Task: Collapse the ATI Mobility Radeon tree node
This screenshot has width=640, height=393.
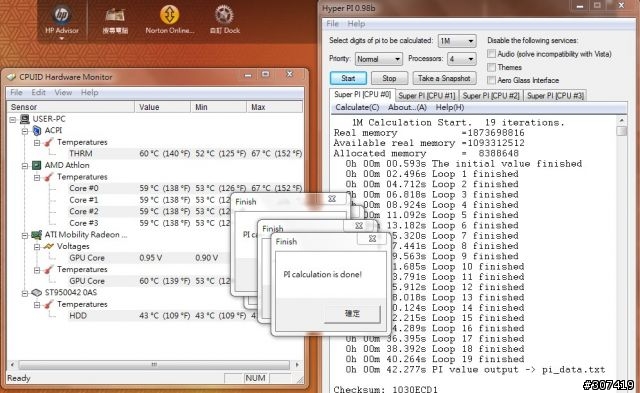Action: (x=25, y=235)
